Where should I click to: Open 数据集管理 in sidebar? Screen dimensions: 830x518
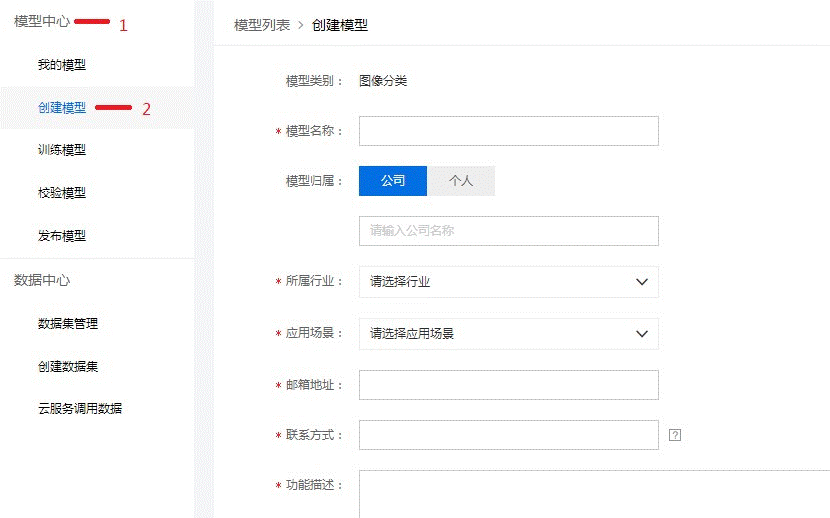click(68, 324)
